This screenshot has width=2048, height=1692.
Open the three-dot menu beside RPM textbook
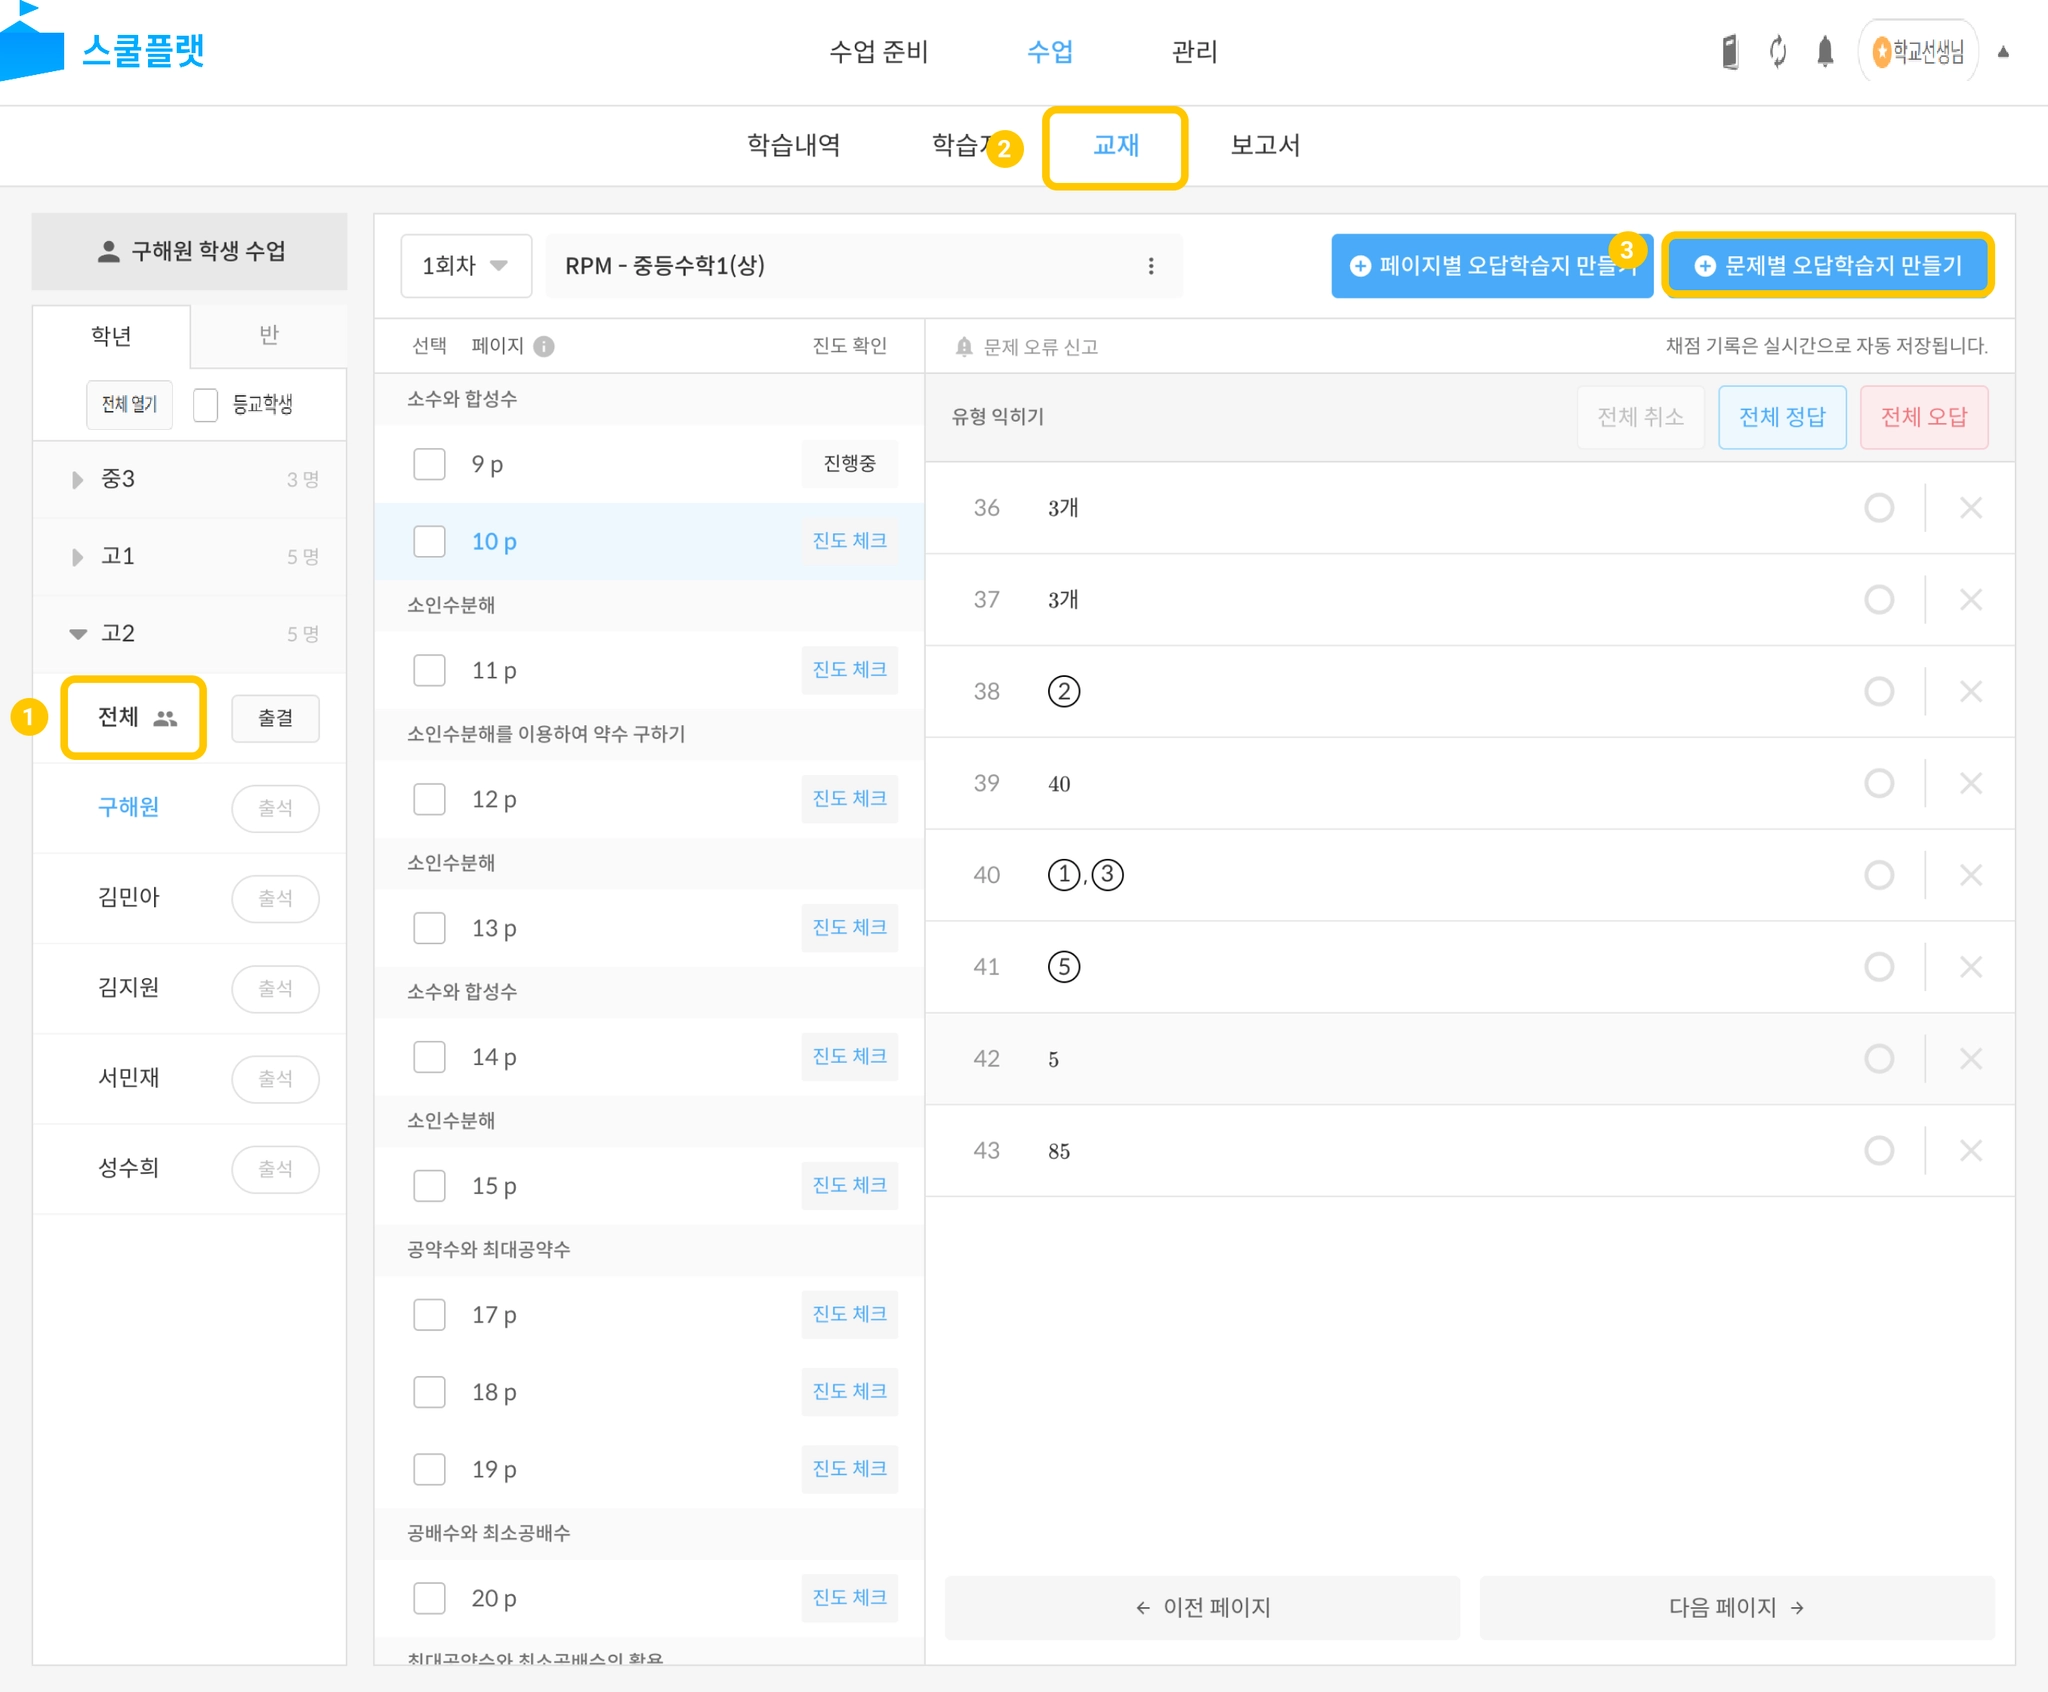pos(1151,266)
